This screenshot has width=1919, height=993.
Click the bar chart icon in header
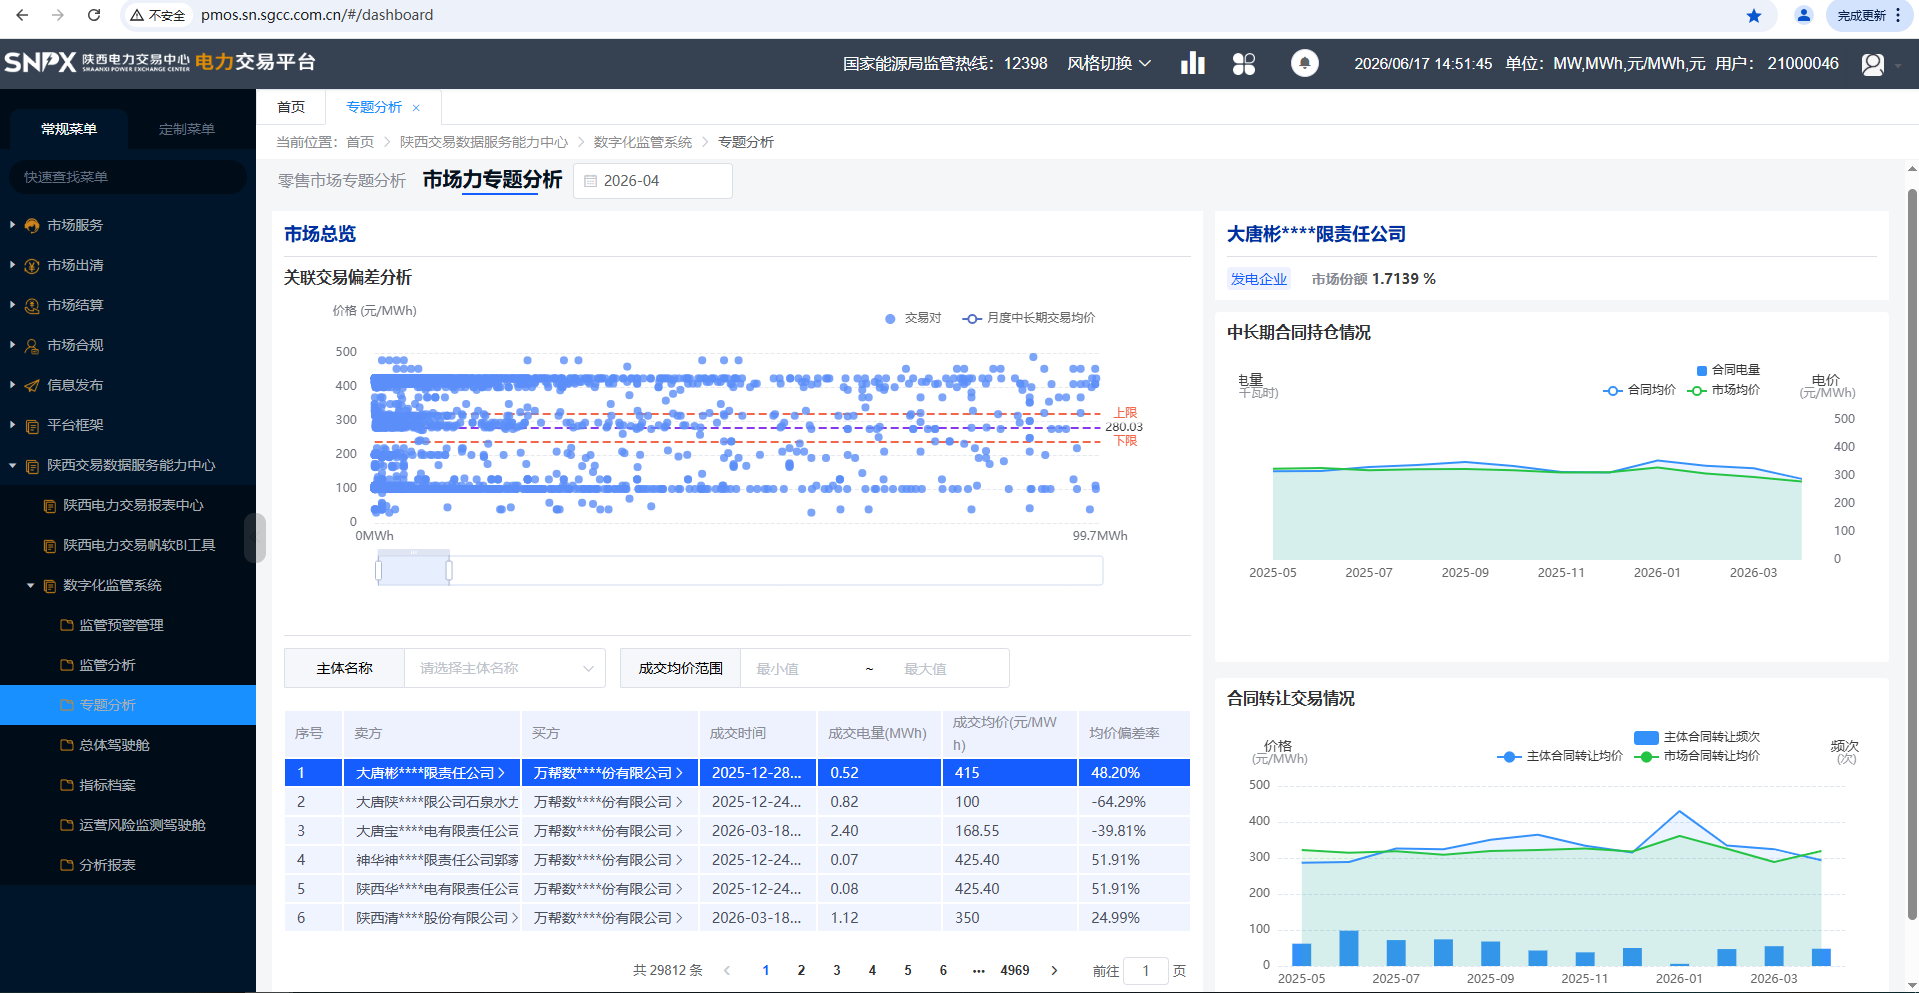[x=1192, y=63]
